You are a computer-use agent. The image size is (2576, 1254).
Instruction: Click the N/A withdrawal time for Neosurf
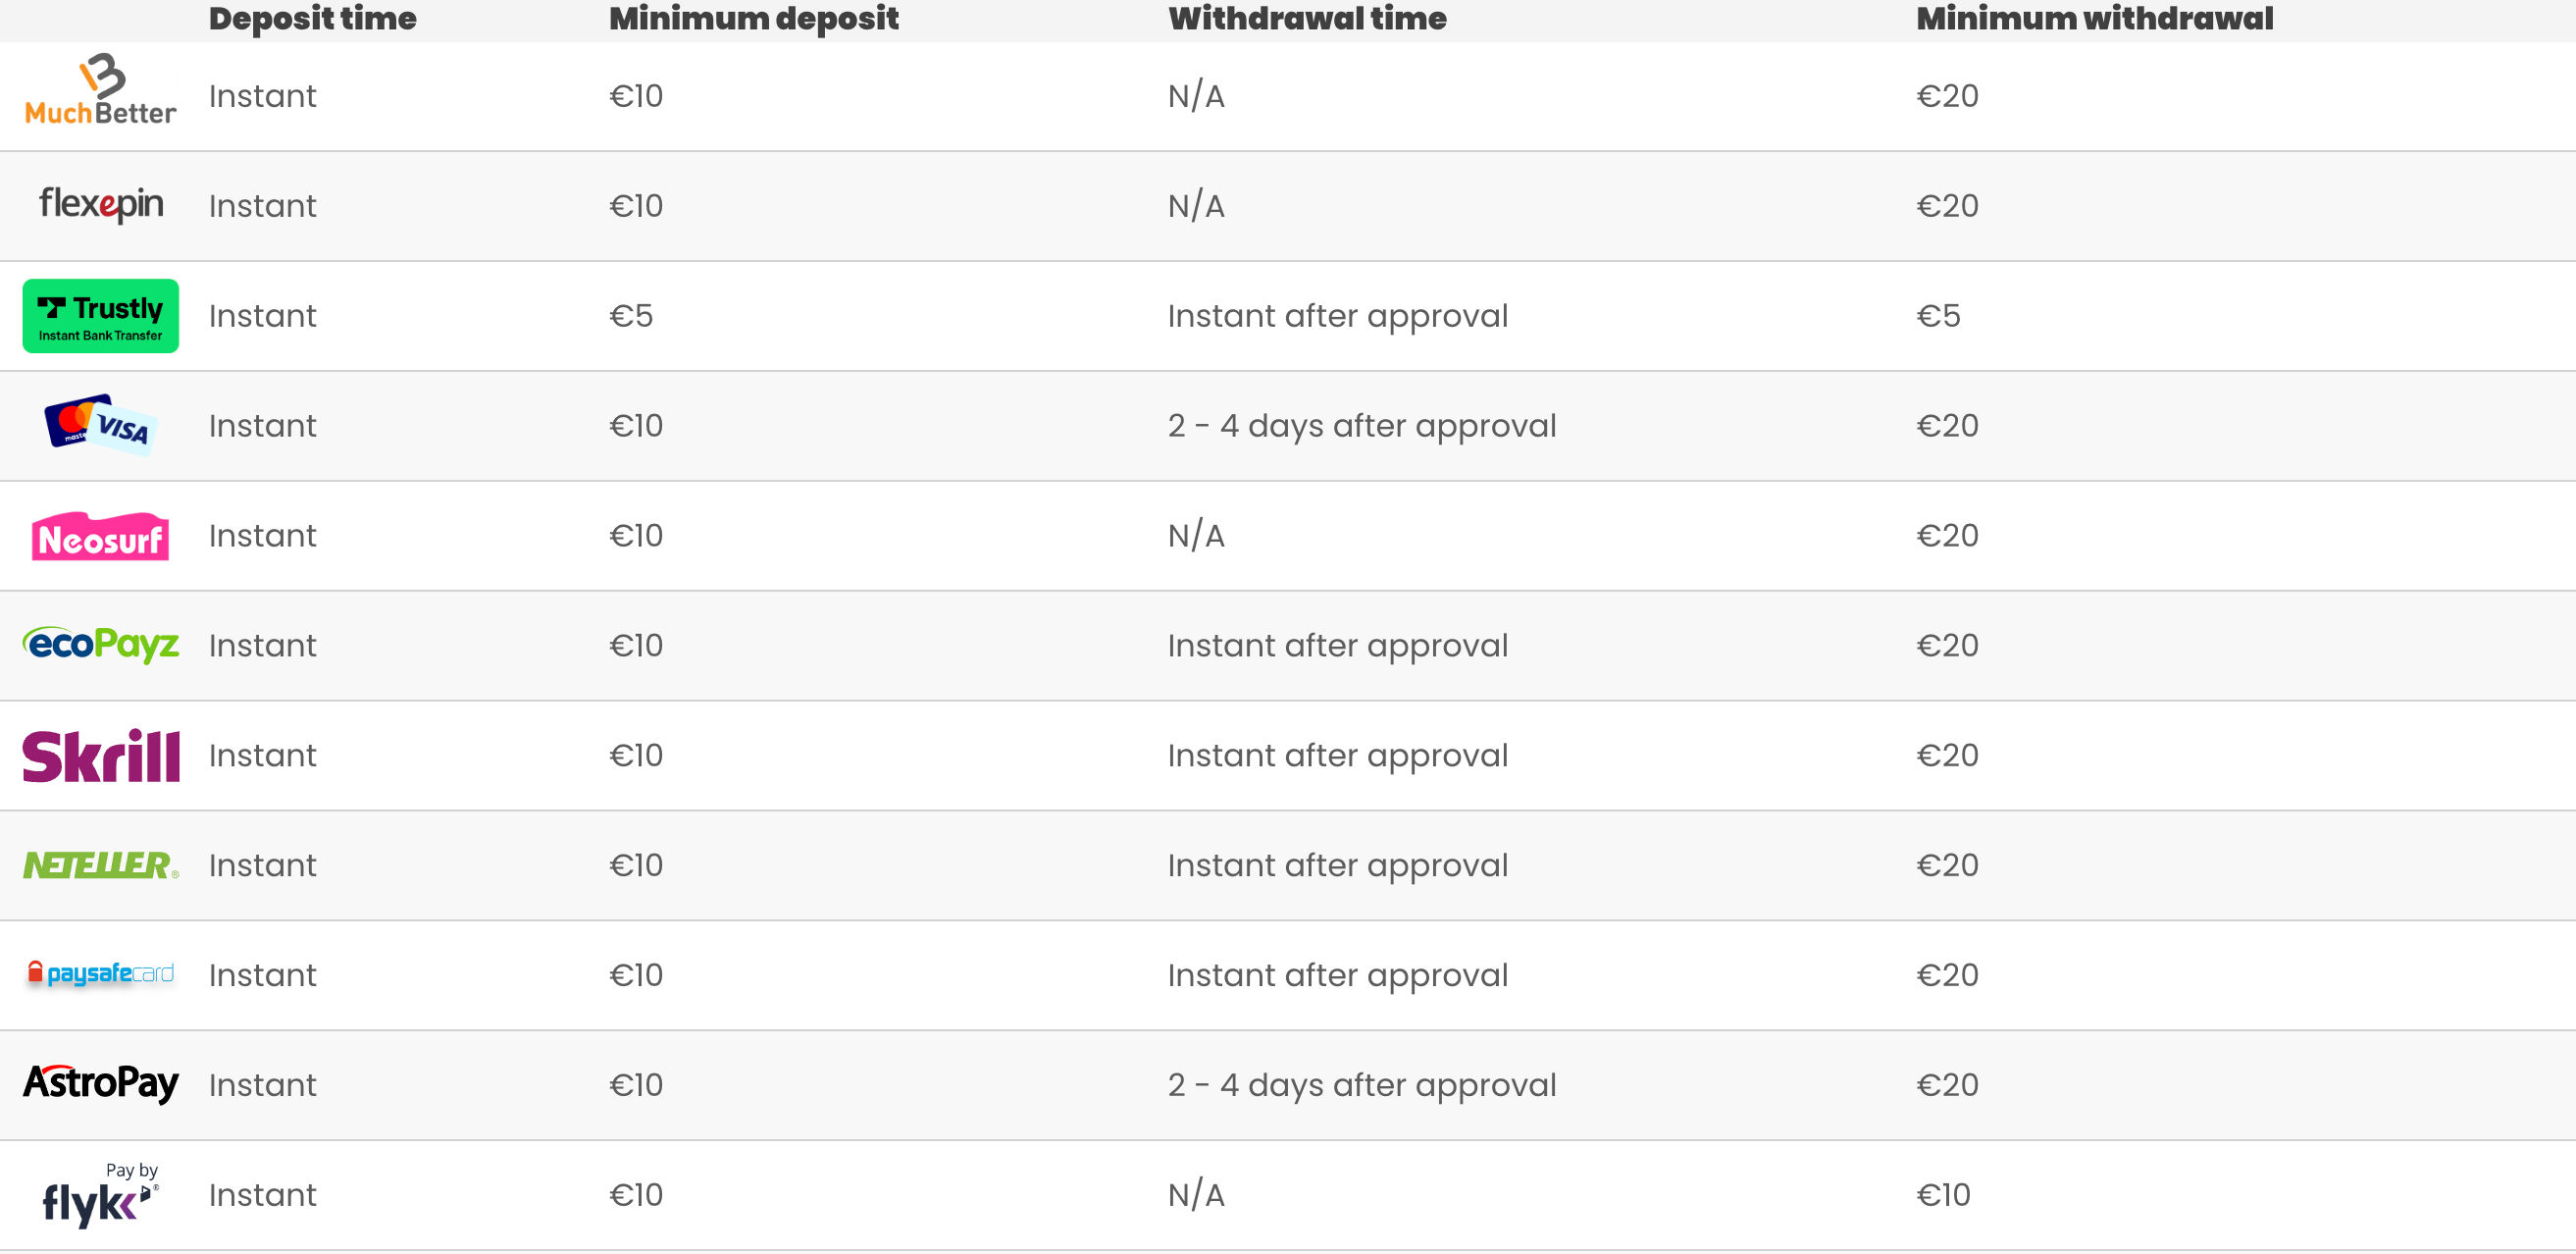click(x=1195, y=536)
